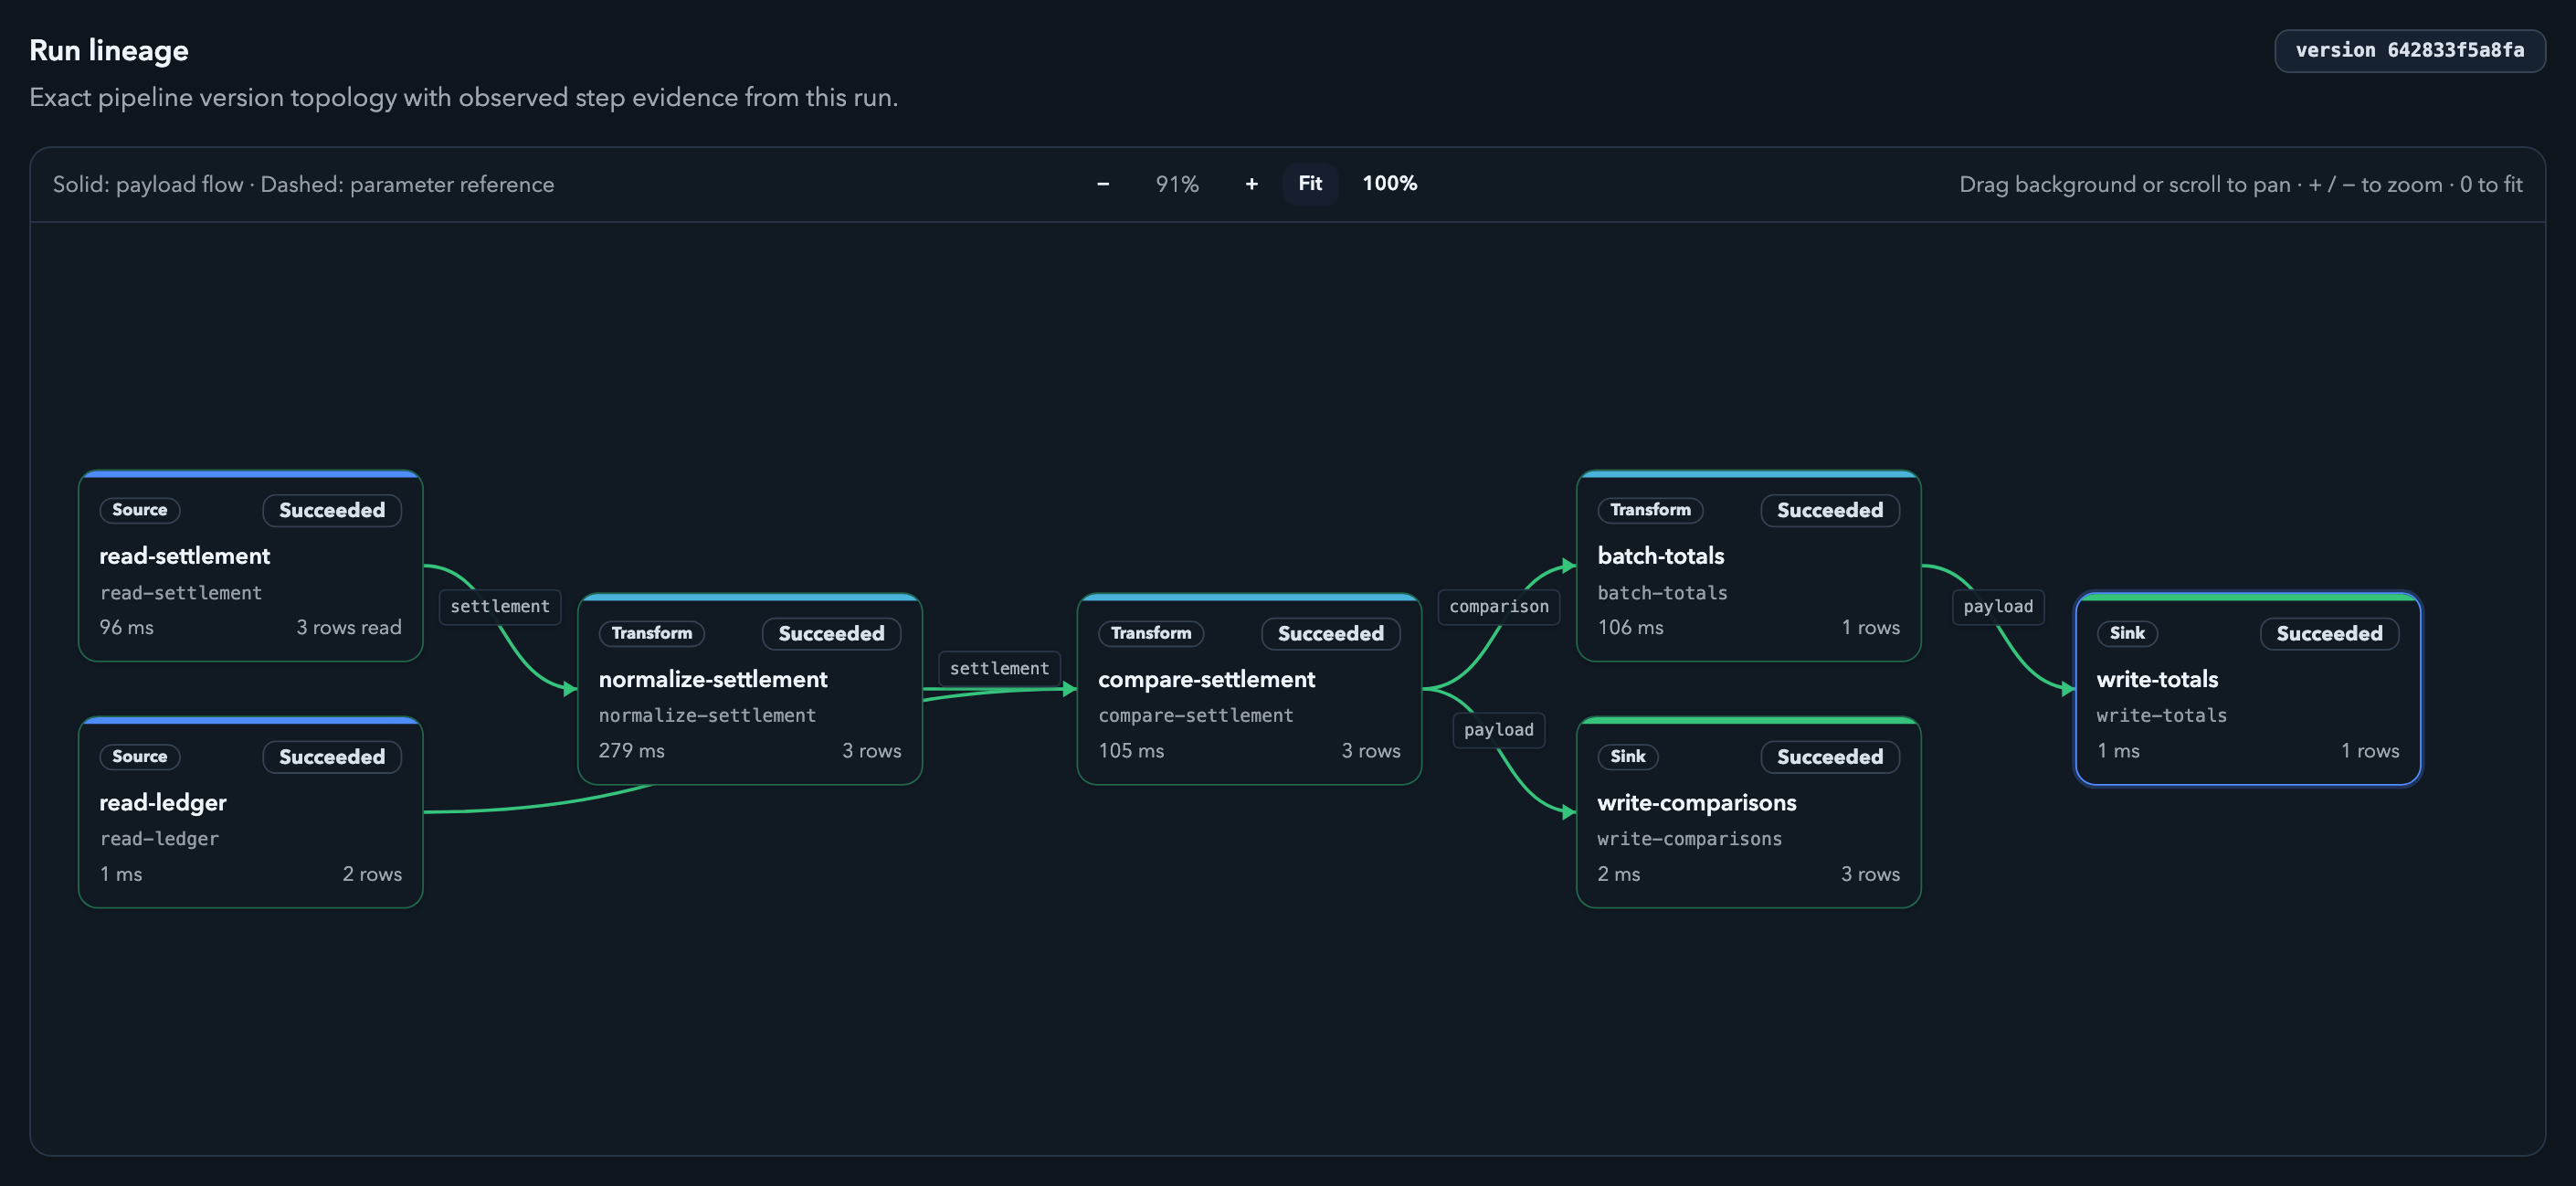Click the payload label leading to write-totals
Screen dimensions: 2576x1186
[x=1997, y=606]
